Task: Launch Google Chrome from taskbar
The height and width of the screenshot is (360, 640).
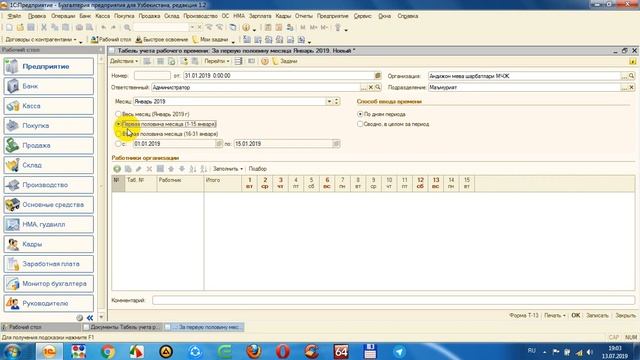Action: 108,351
